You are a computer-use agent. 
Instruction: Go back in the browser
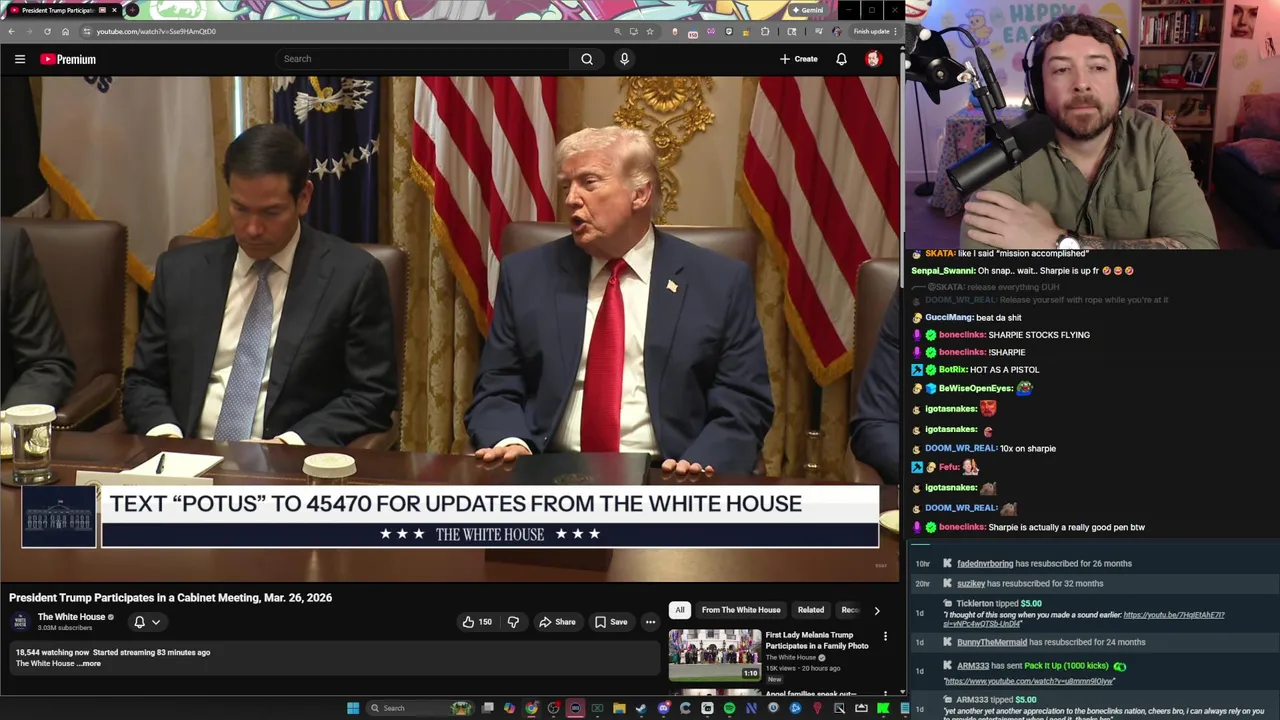11,31
